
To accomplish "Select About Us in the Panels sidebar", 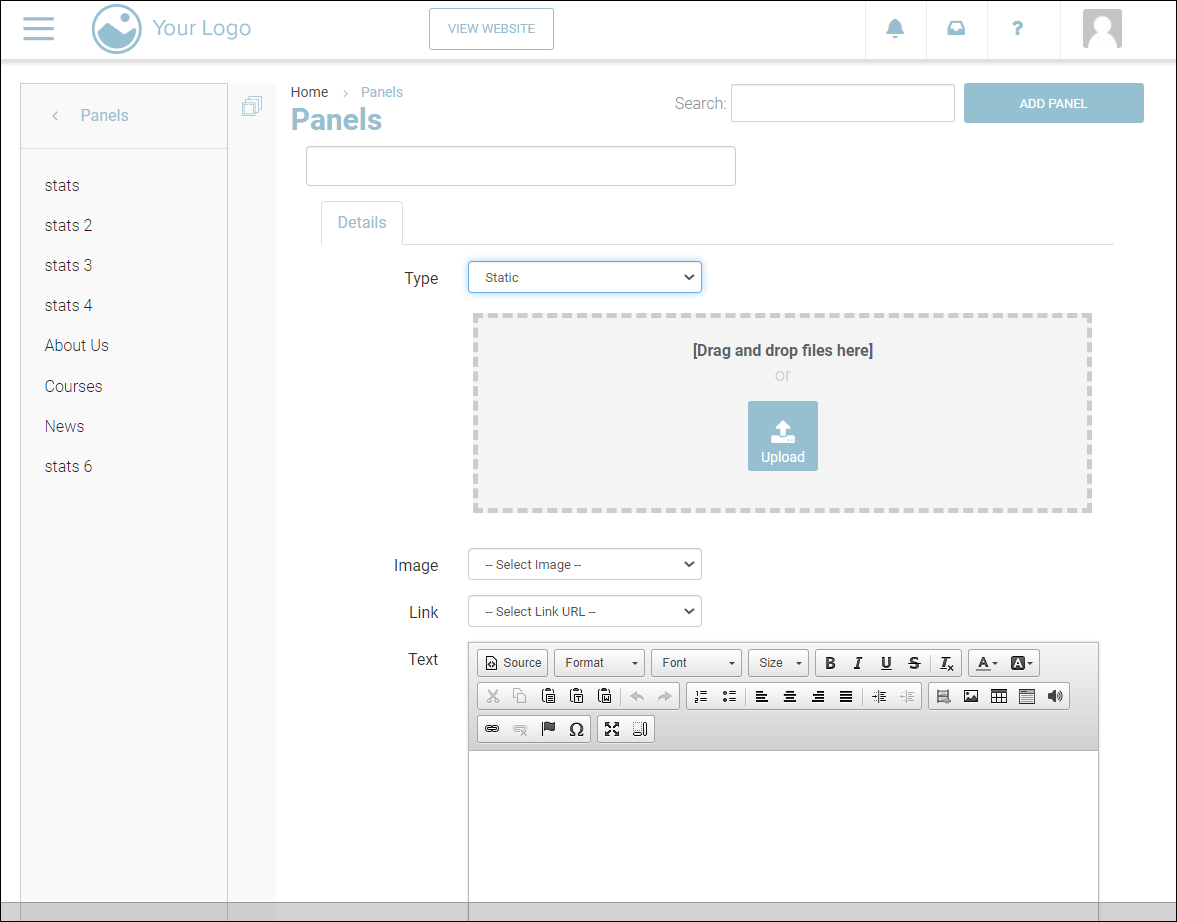I will (x=77, y=346).
